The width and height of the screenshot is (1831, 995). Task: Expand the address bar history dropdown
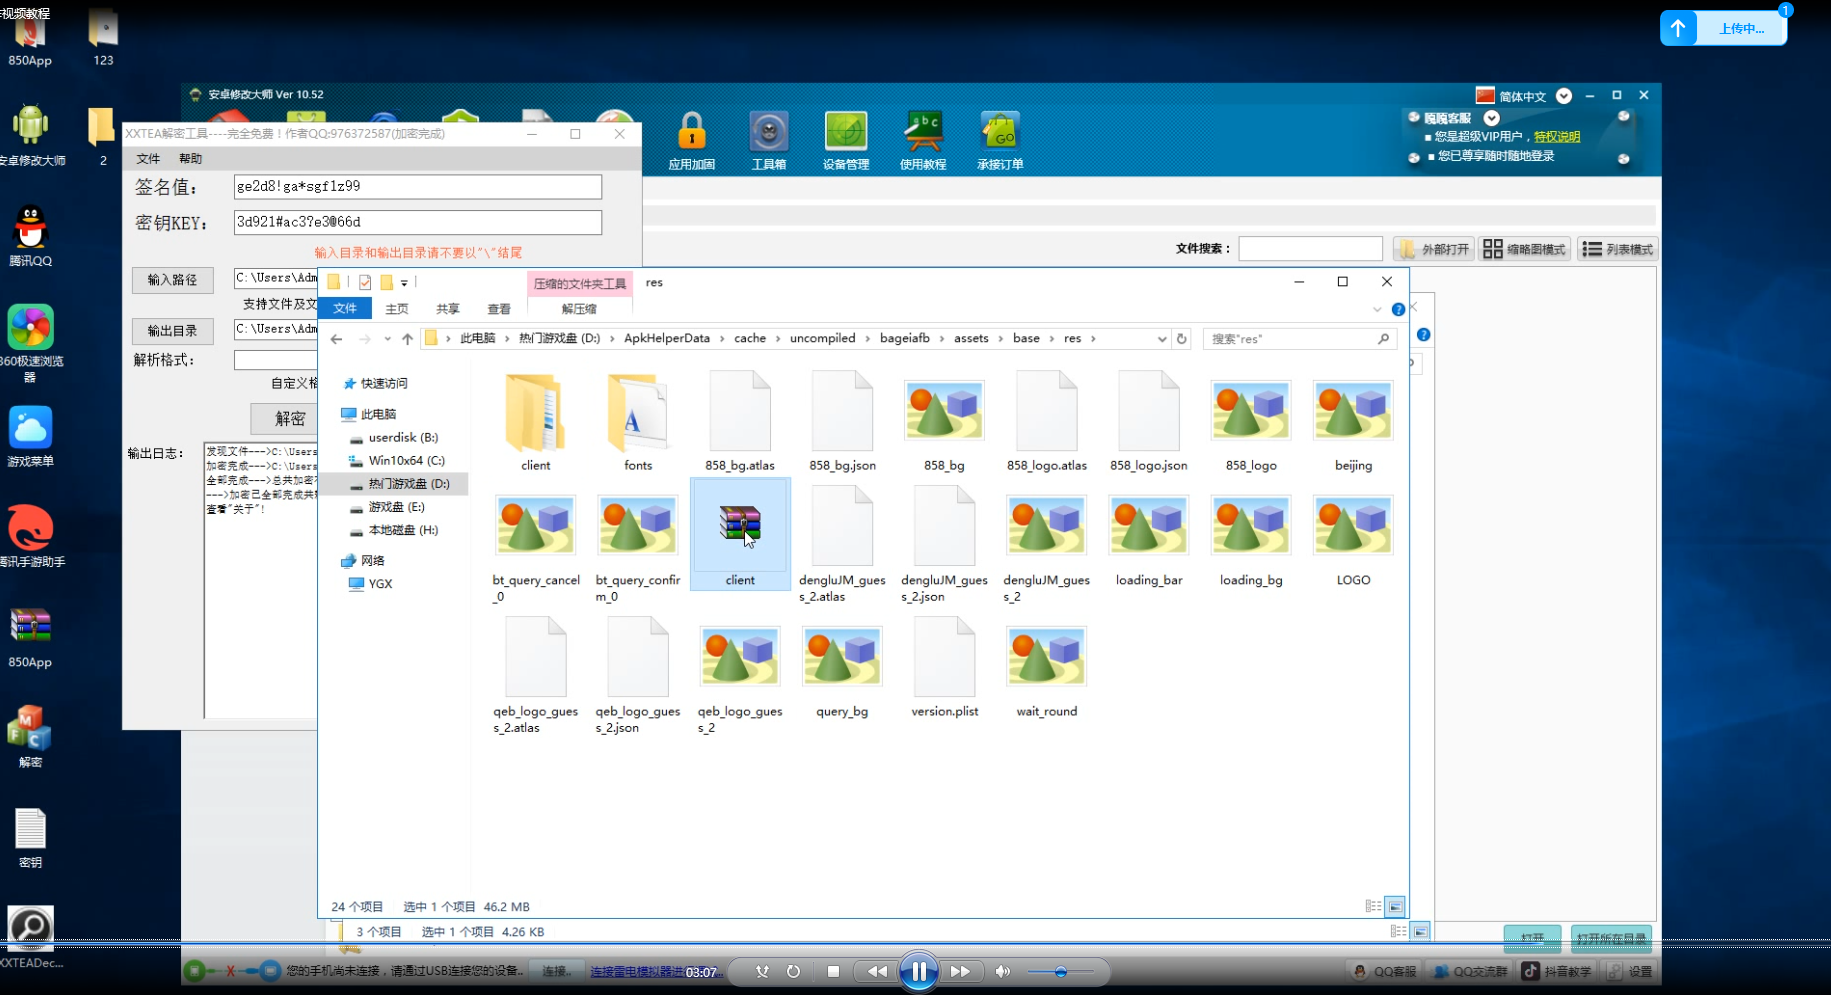point(1161,339)
